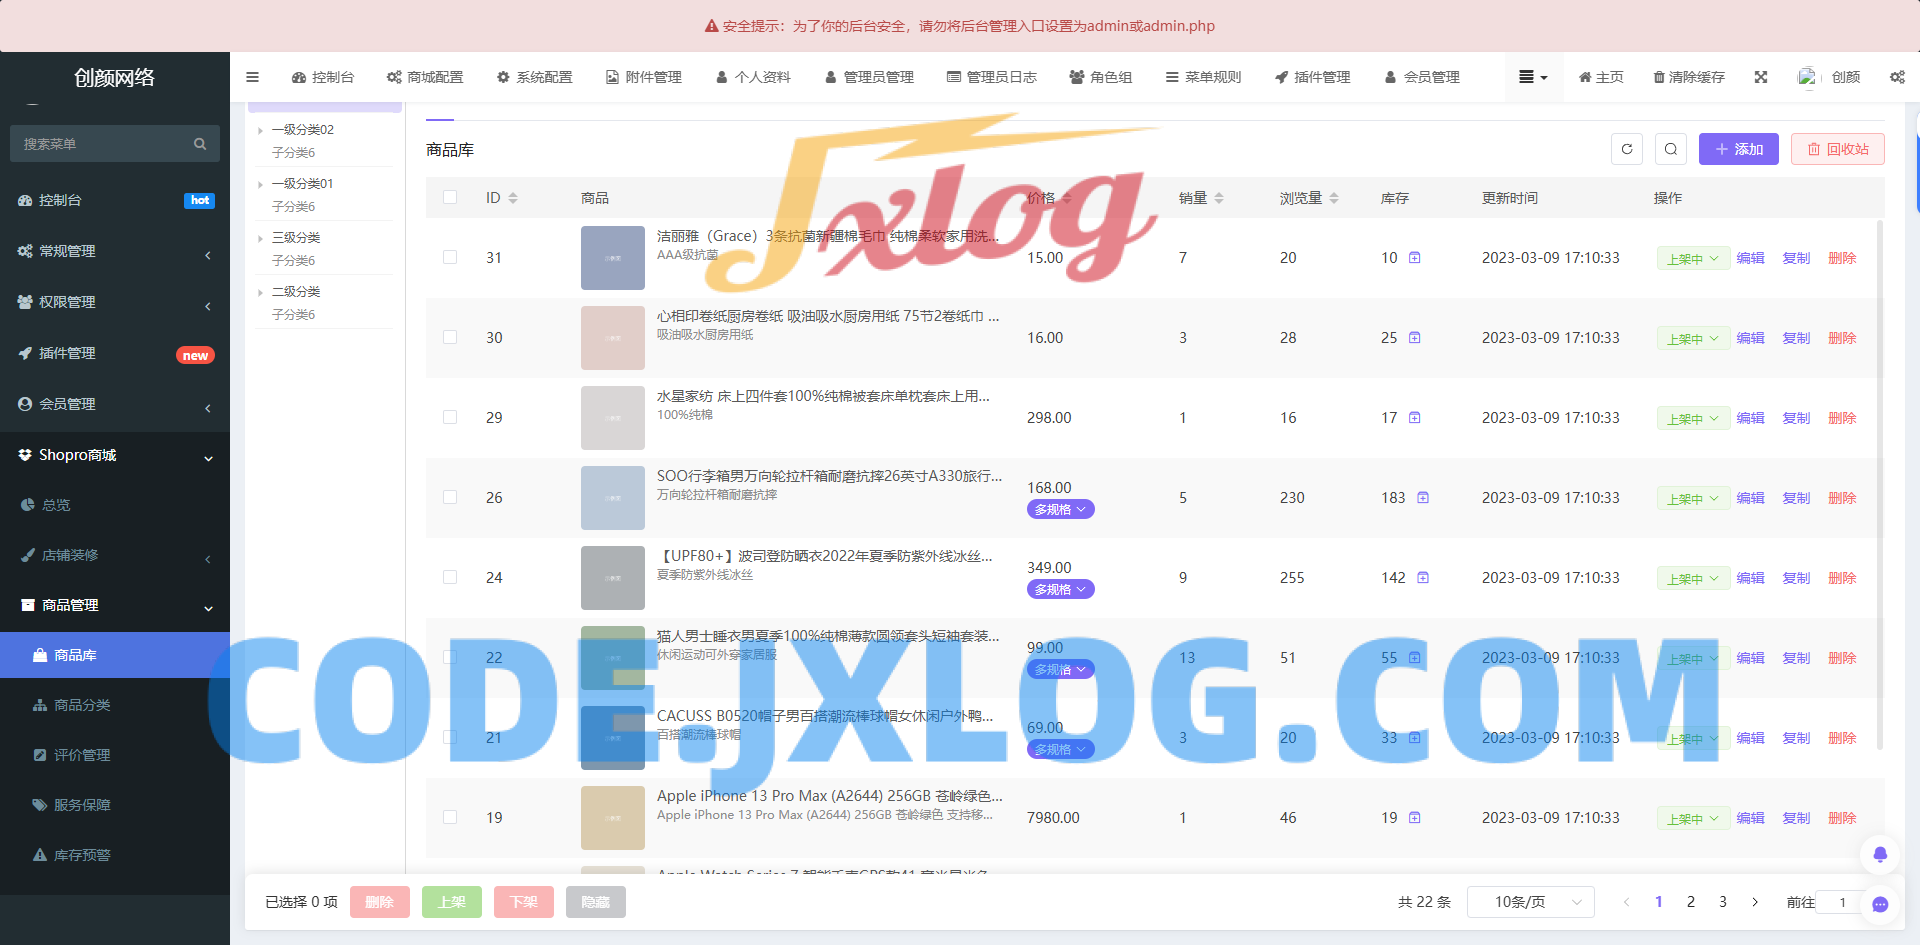
Task: Check the checkbox for product ID 31
Action: [x=450, y=257]
